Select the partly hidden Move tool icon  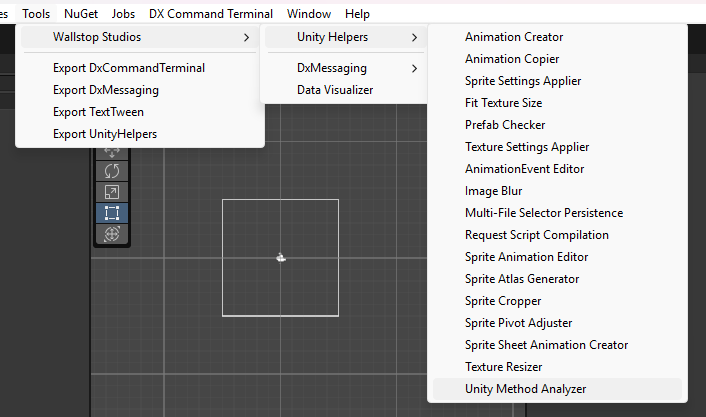(x=112, y=153)
